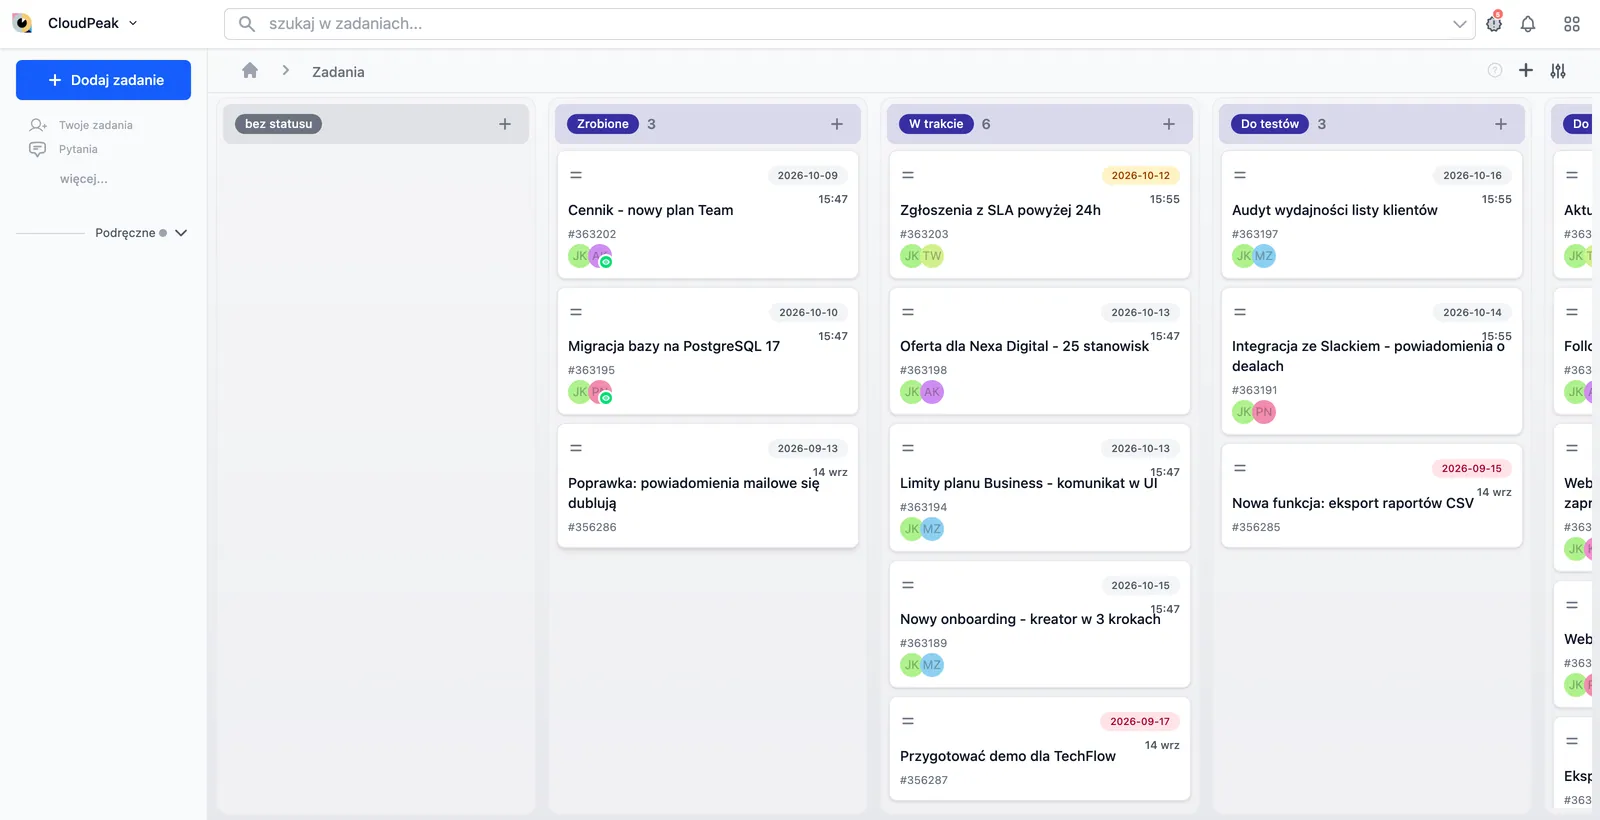Image resolution: width=1600 pixels, height=820 pixels.
Task: Open the apps grid menu
Action: [x=1572, y=24]
